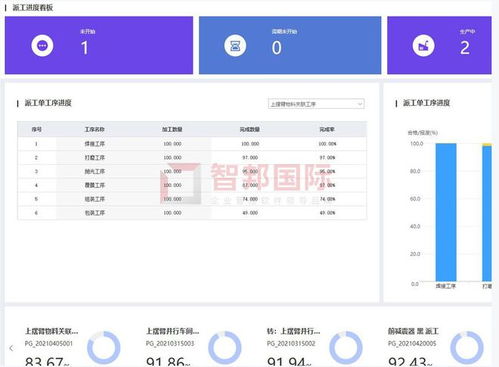499x367 pixels.
Task: Open work order PG_20210405001
Action: (48, 343)
